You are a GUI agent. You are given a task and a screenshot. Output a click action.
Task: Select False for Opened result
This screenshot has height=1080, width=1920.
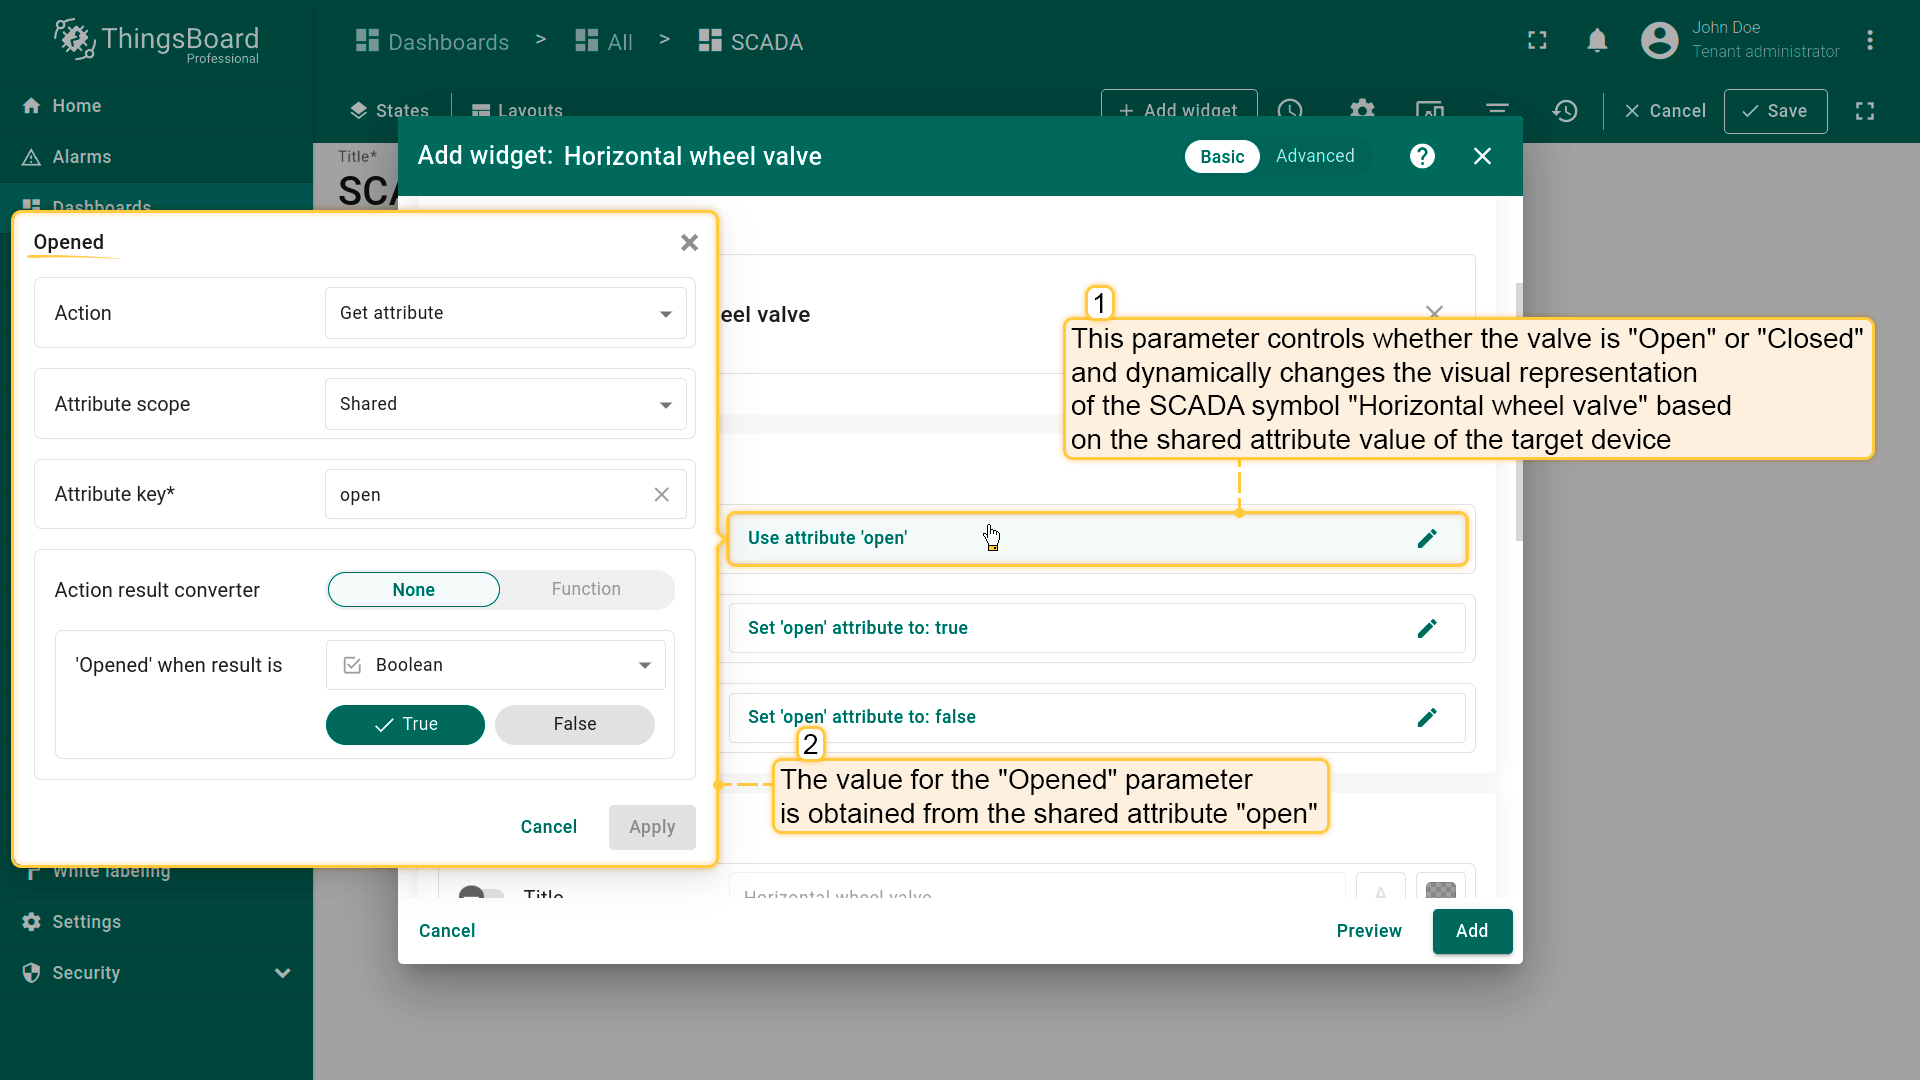(574, 725)
